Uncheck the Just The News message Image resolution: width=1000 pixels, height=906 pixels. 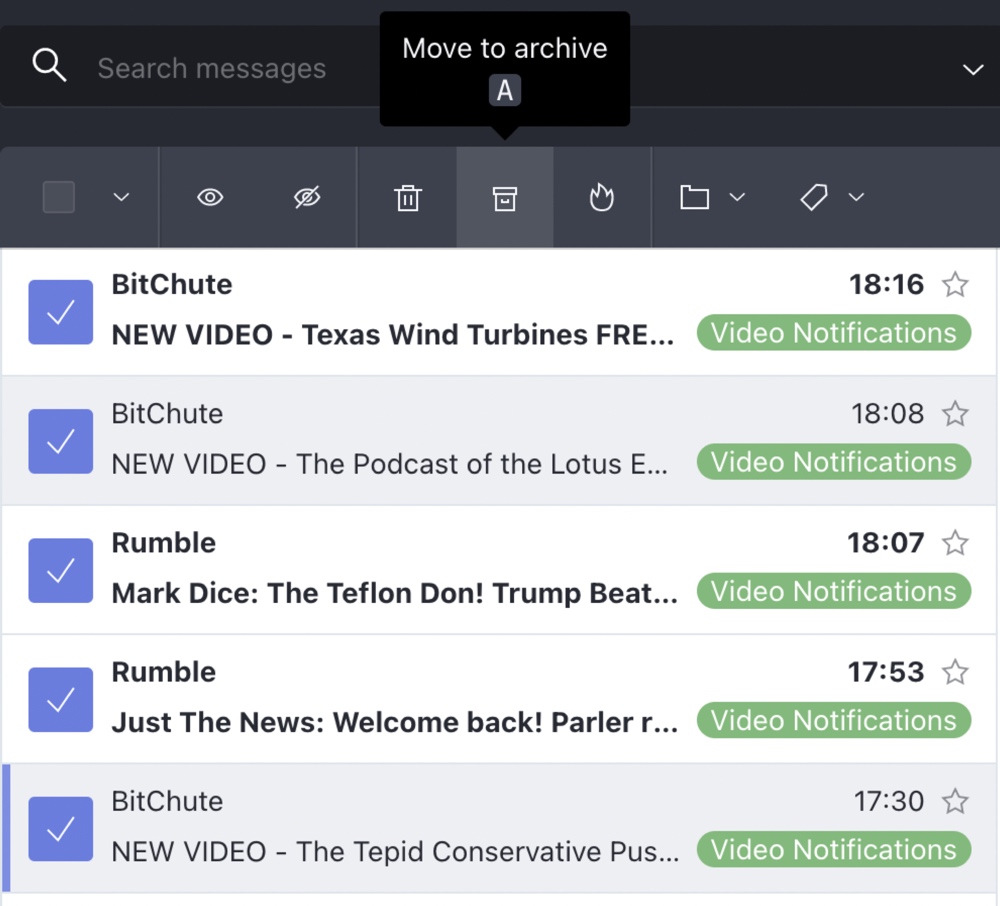tap(61, 699)
